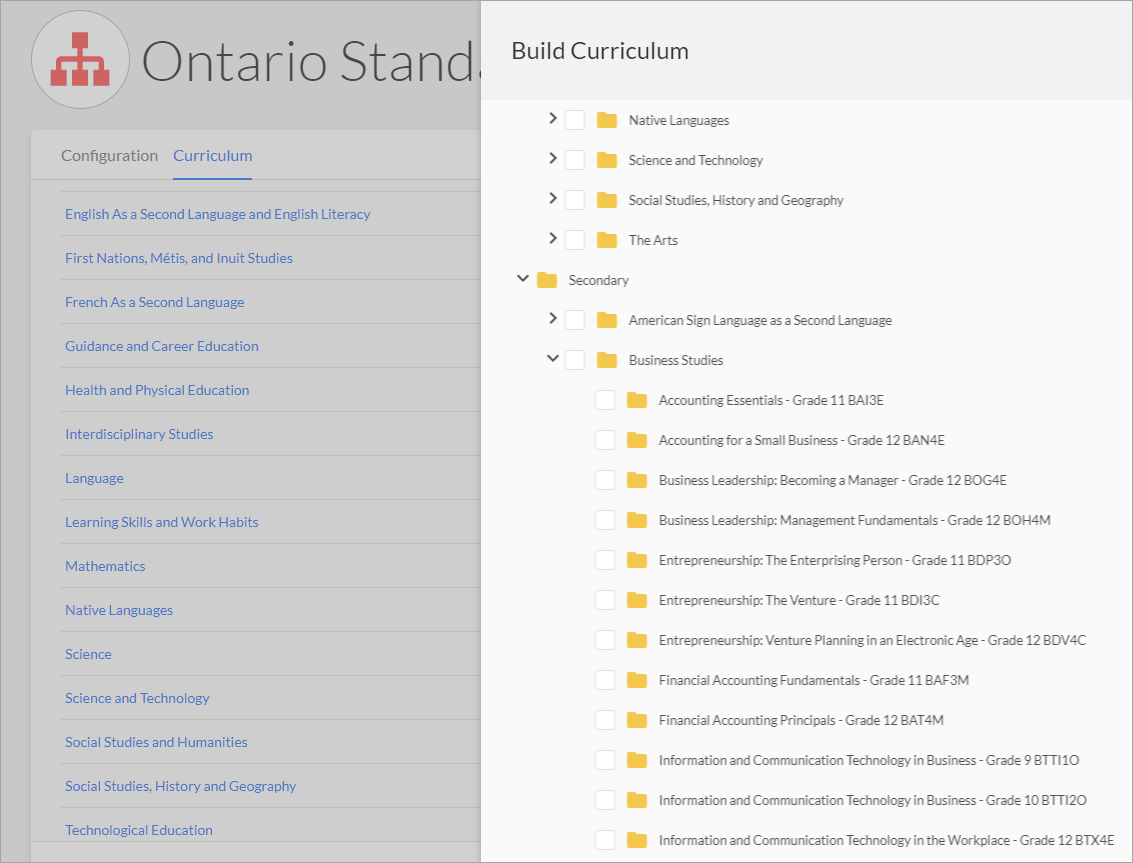Expand the Native Languages folder
The width and height of the screenshot is (1133, 863).
tap(553, 118)
